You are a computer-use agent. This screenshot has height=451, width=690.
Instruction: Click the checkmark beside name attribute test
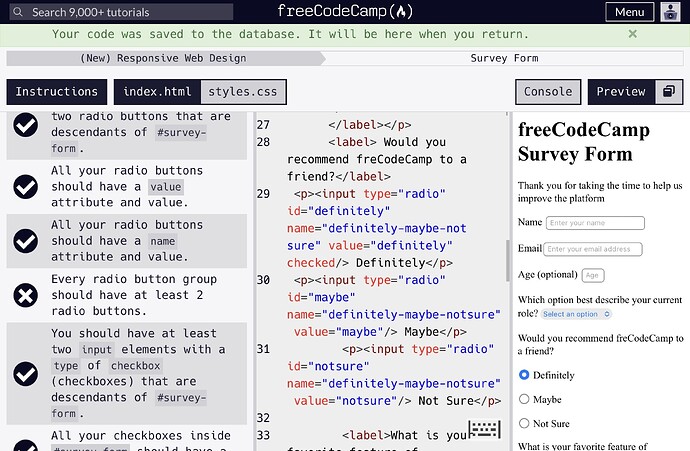(26, 241)
